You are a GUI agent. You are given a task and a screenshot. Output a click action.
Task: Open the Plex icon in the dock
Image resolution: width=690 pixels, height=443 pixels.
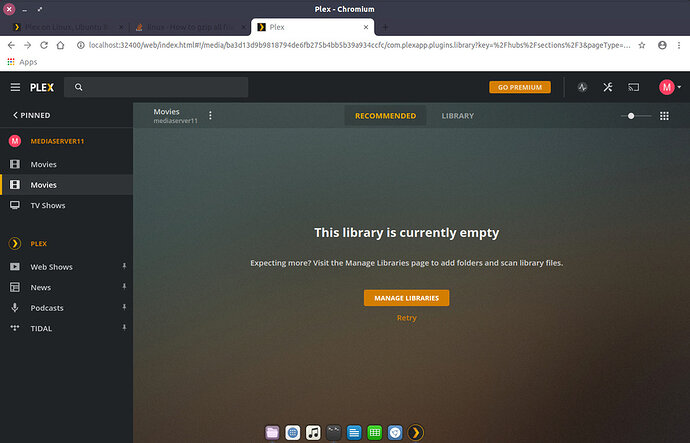(415, 432)
